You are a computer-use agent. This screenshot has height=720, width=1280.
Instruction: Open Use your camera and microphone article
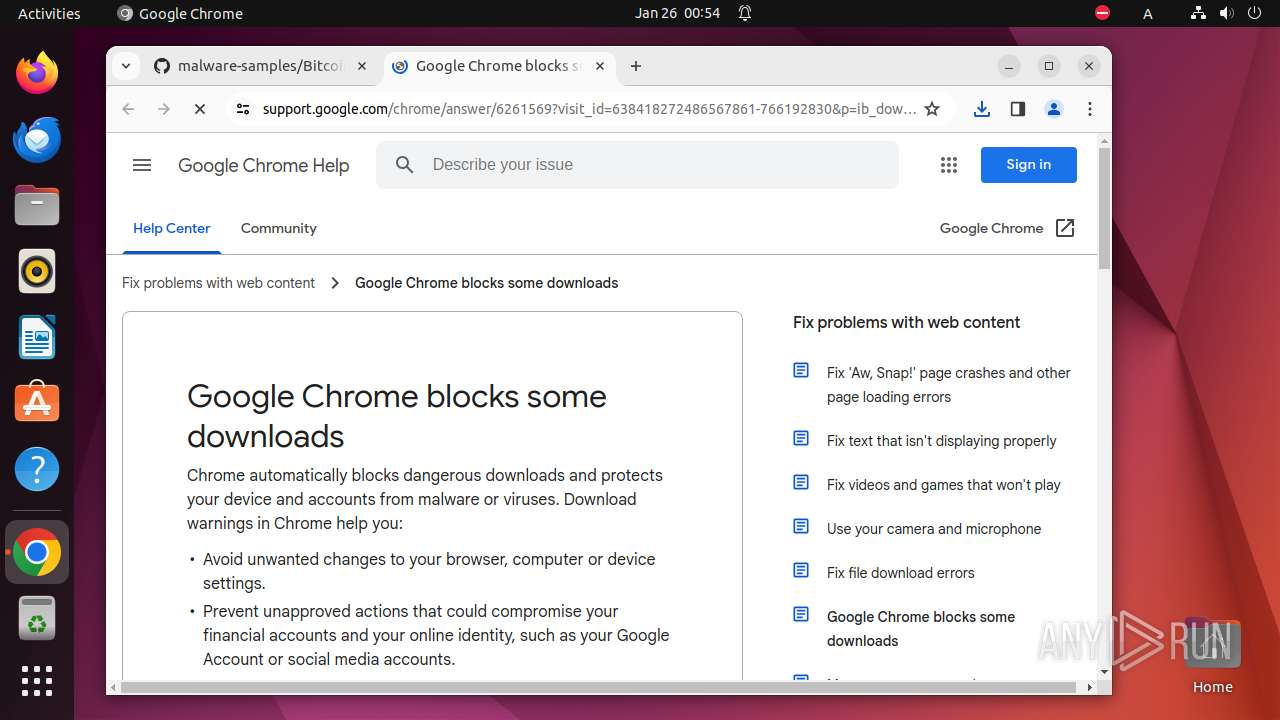(x=933, y=529)
